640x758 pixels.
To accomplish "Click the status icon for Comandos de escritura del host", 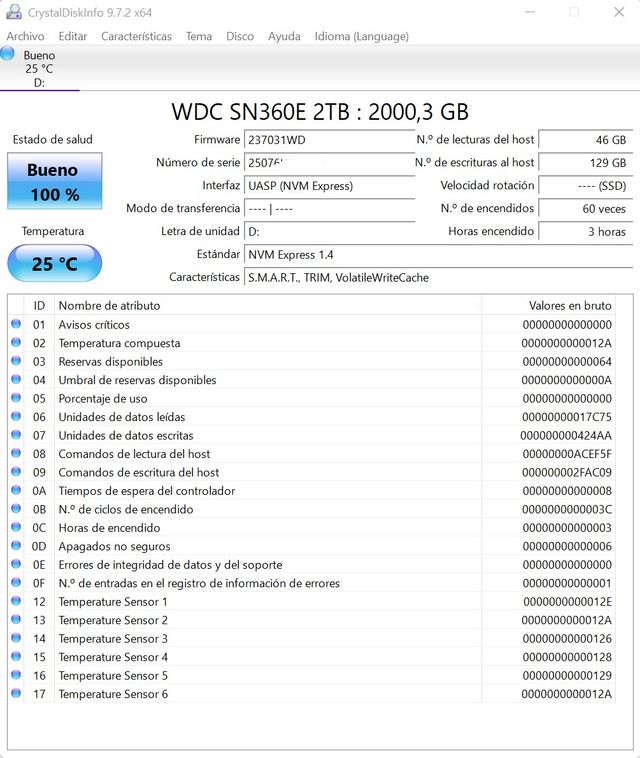I will pos(16,471).
